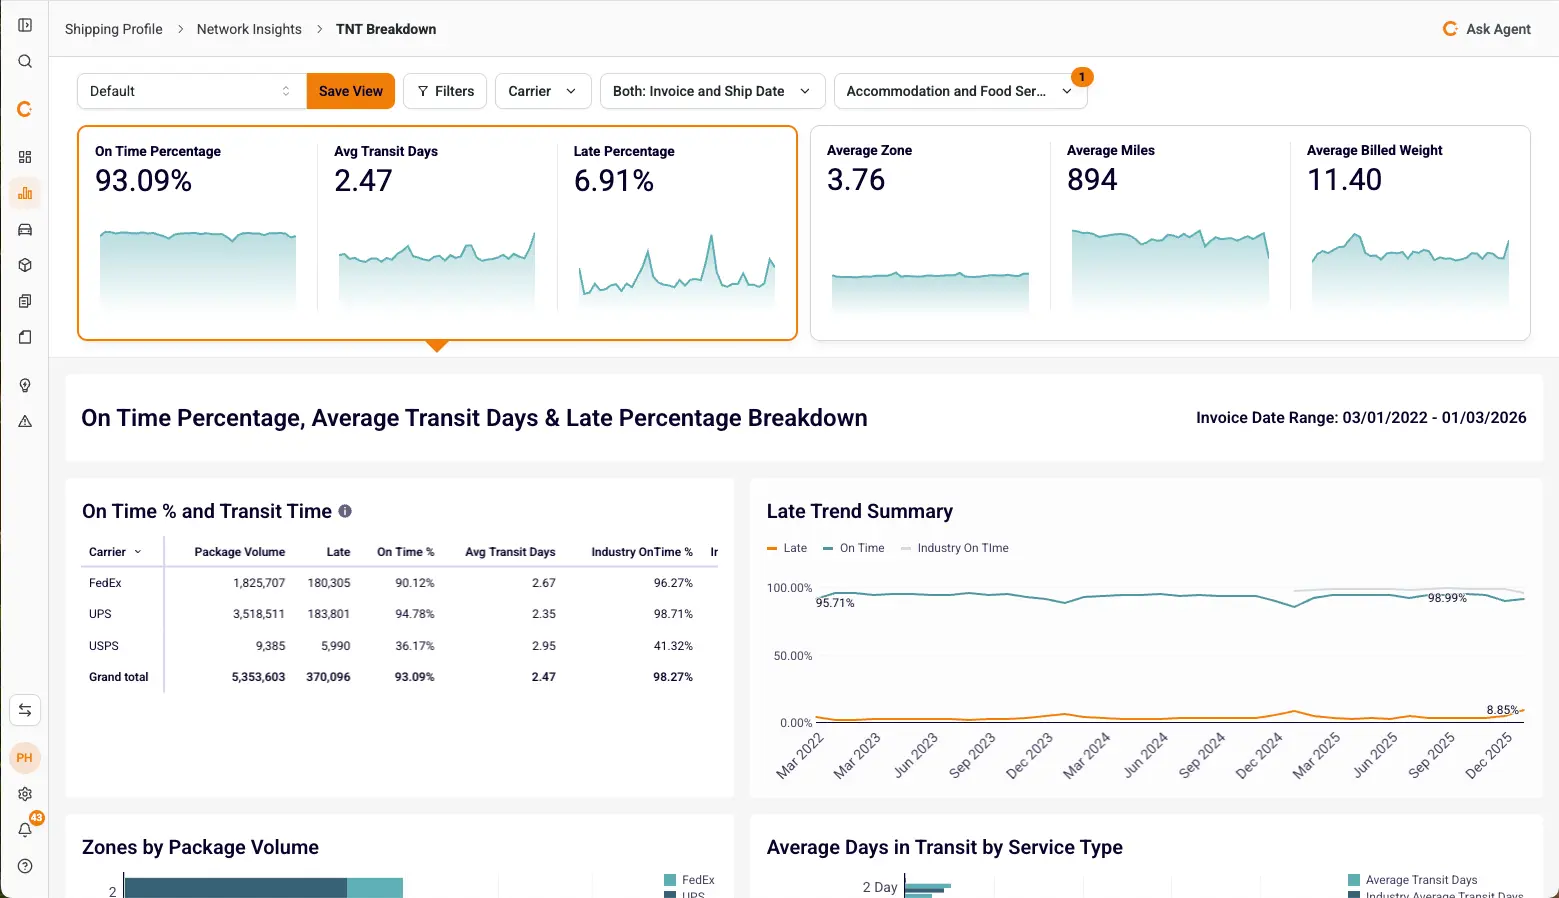Open the Default view selector
Viewport: 1559px width, 898px height.
point(190,91)
